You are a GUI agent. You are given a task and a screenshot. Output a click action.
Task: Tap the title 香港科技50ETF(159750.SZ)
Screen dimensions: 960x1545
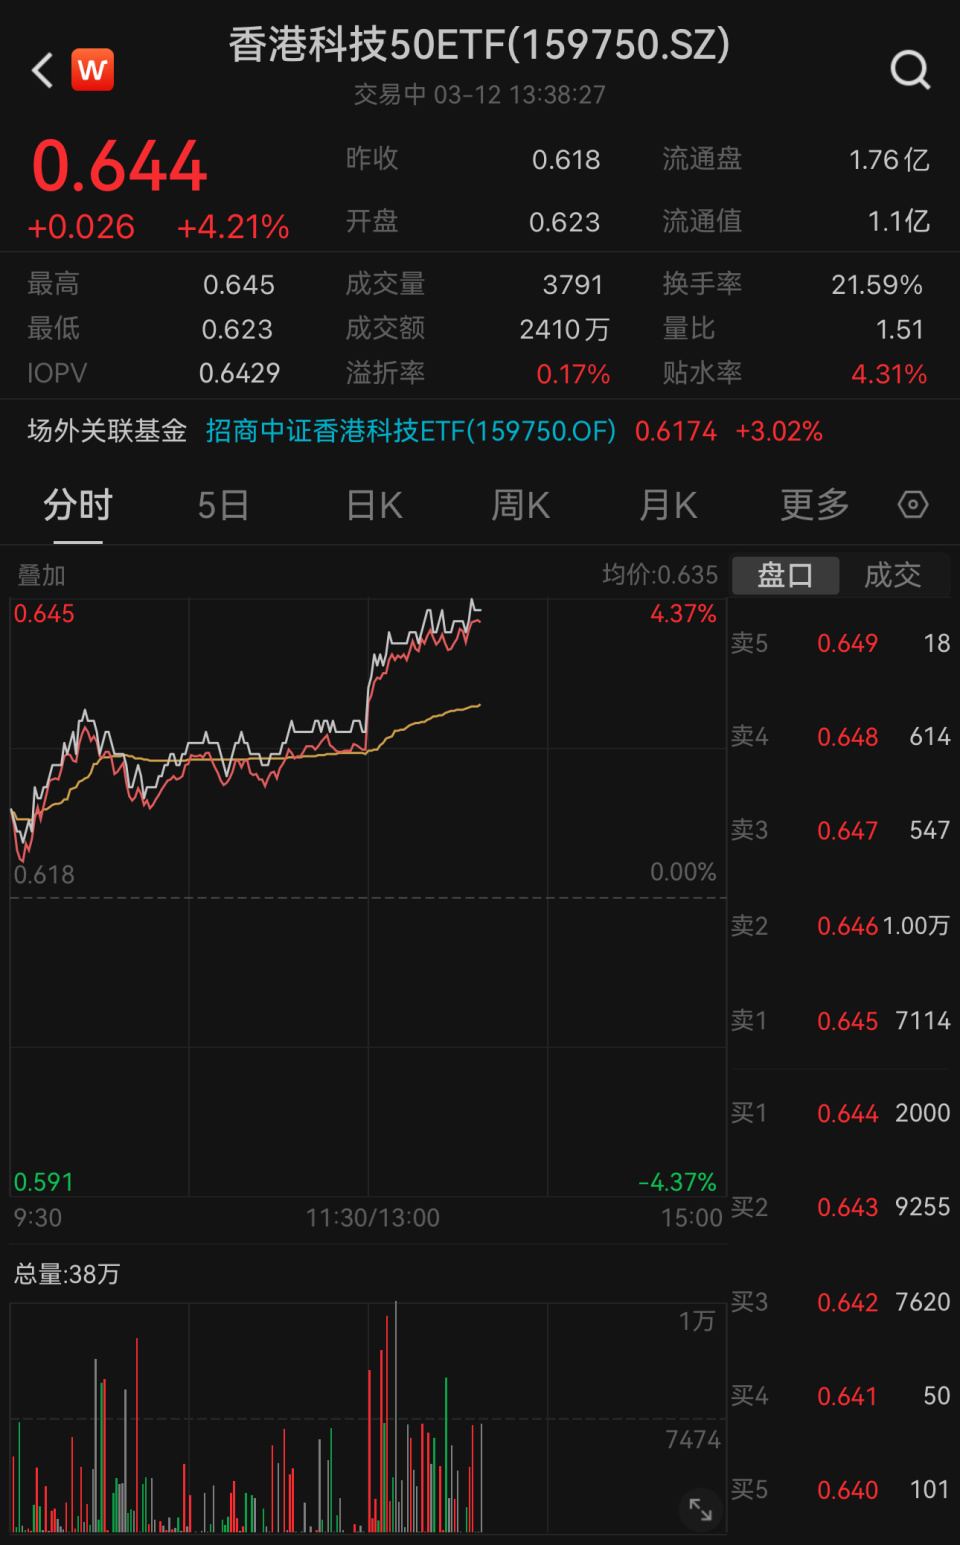point(479,45)
